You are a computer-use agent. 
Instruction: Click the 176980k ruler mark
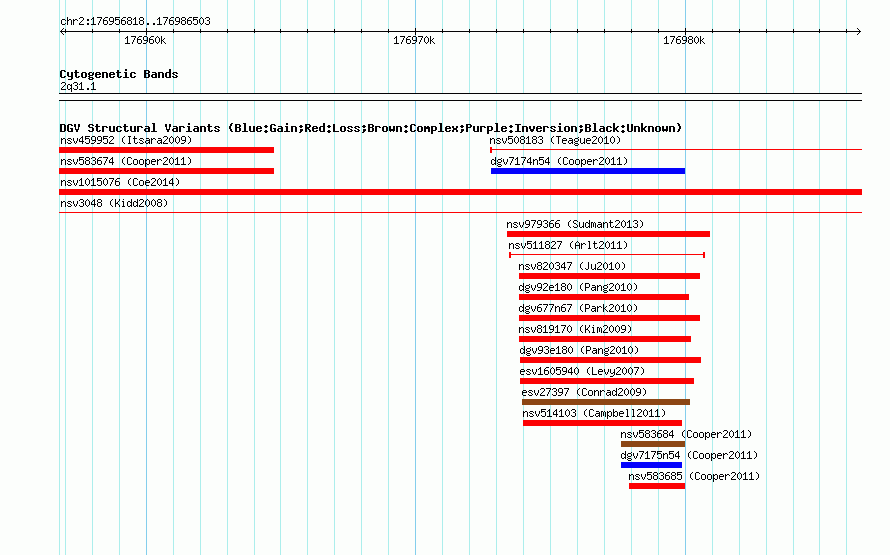[684, 40]
